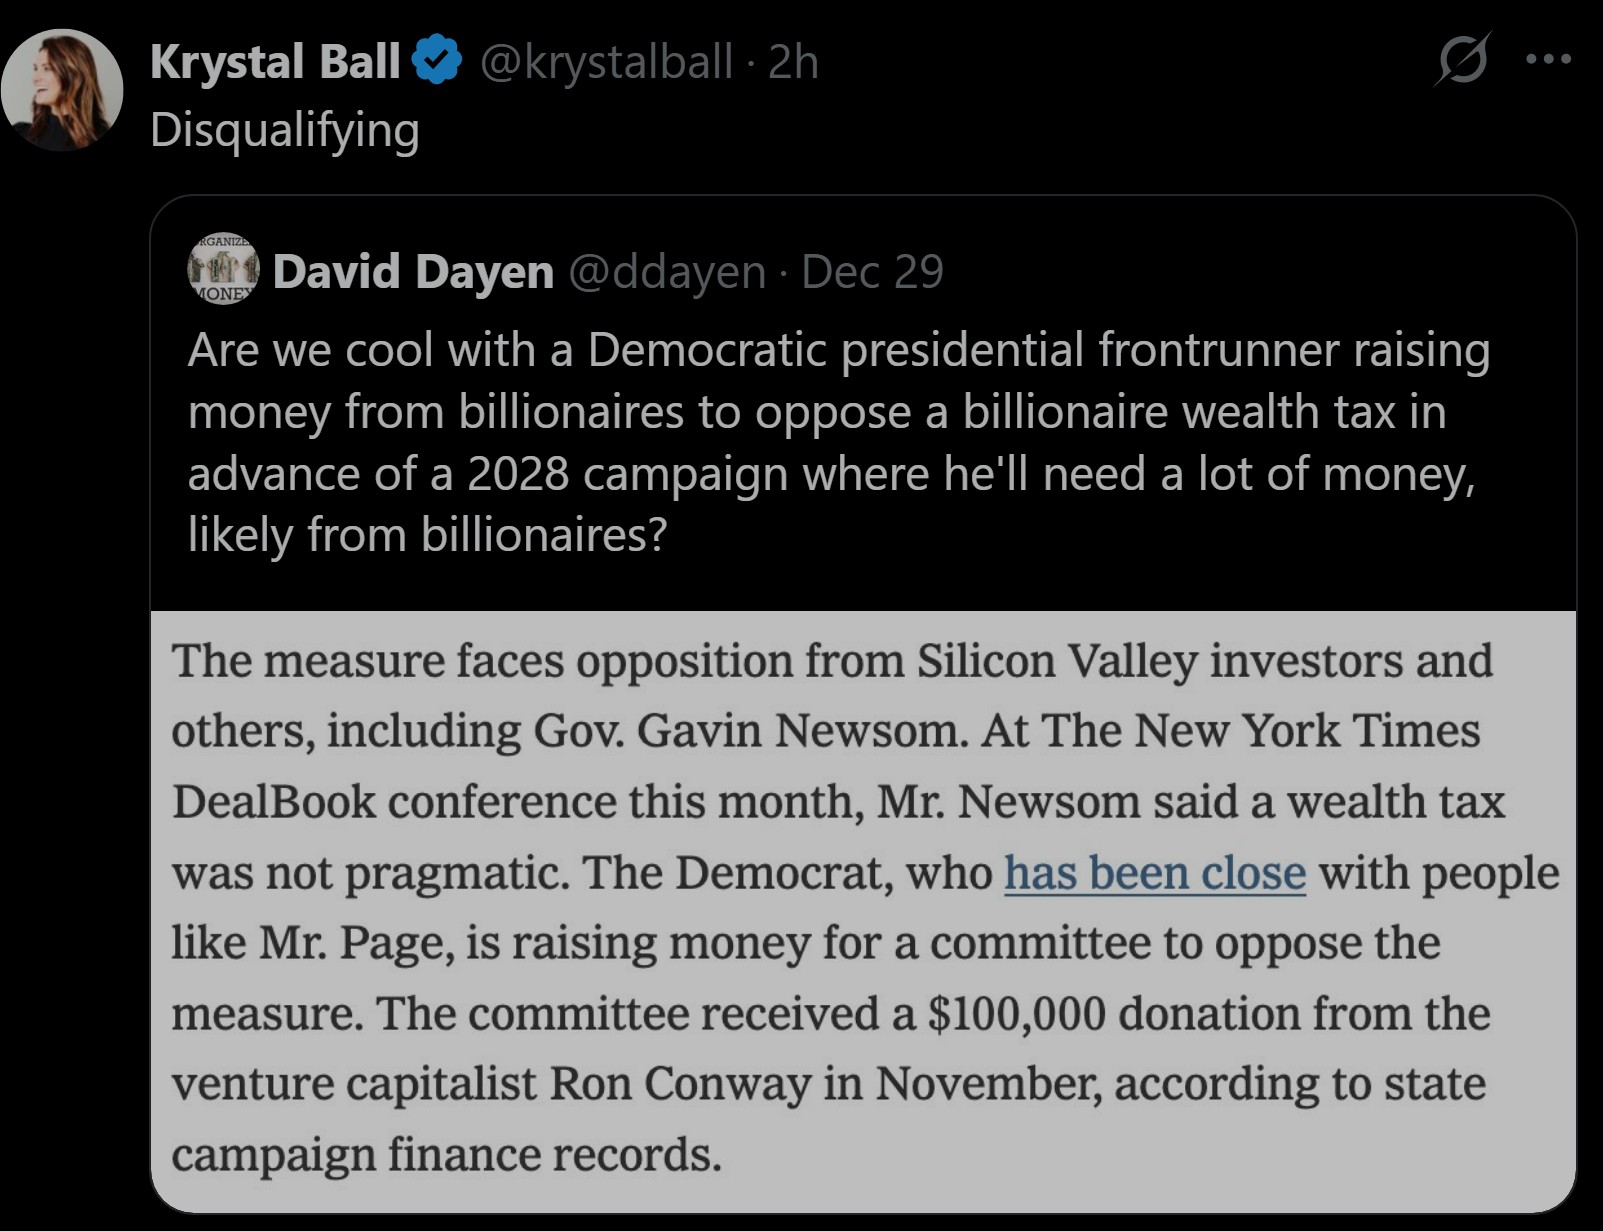Open David Dayen's profile name
This screenshot has height=1231, width=1603.
(x=413, y=271)
